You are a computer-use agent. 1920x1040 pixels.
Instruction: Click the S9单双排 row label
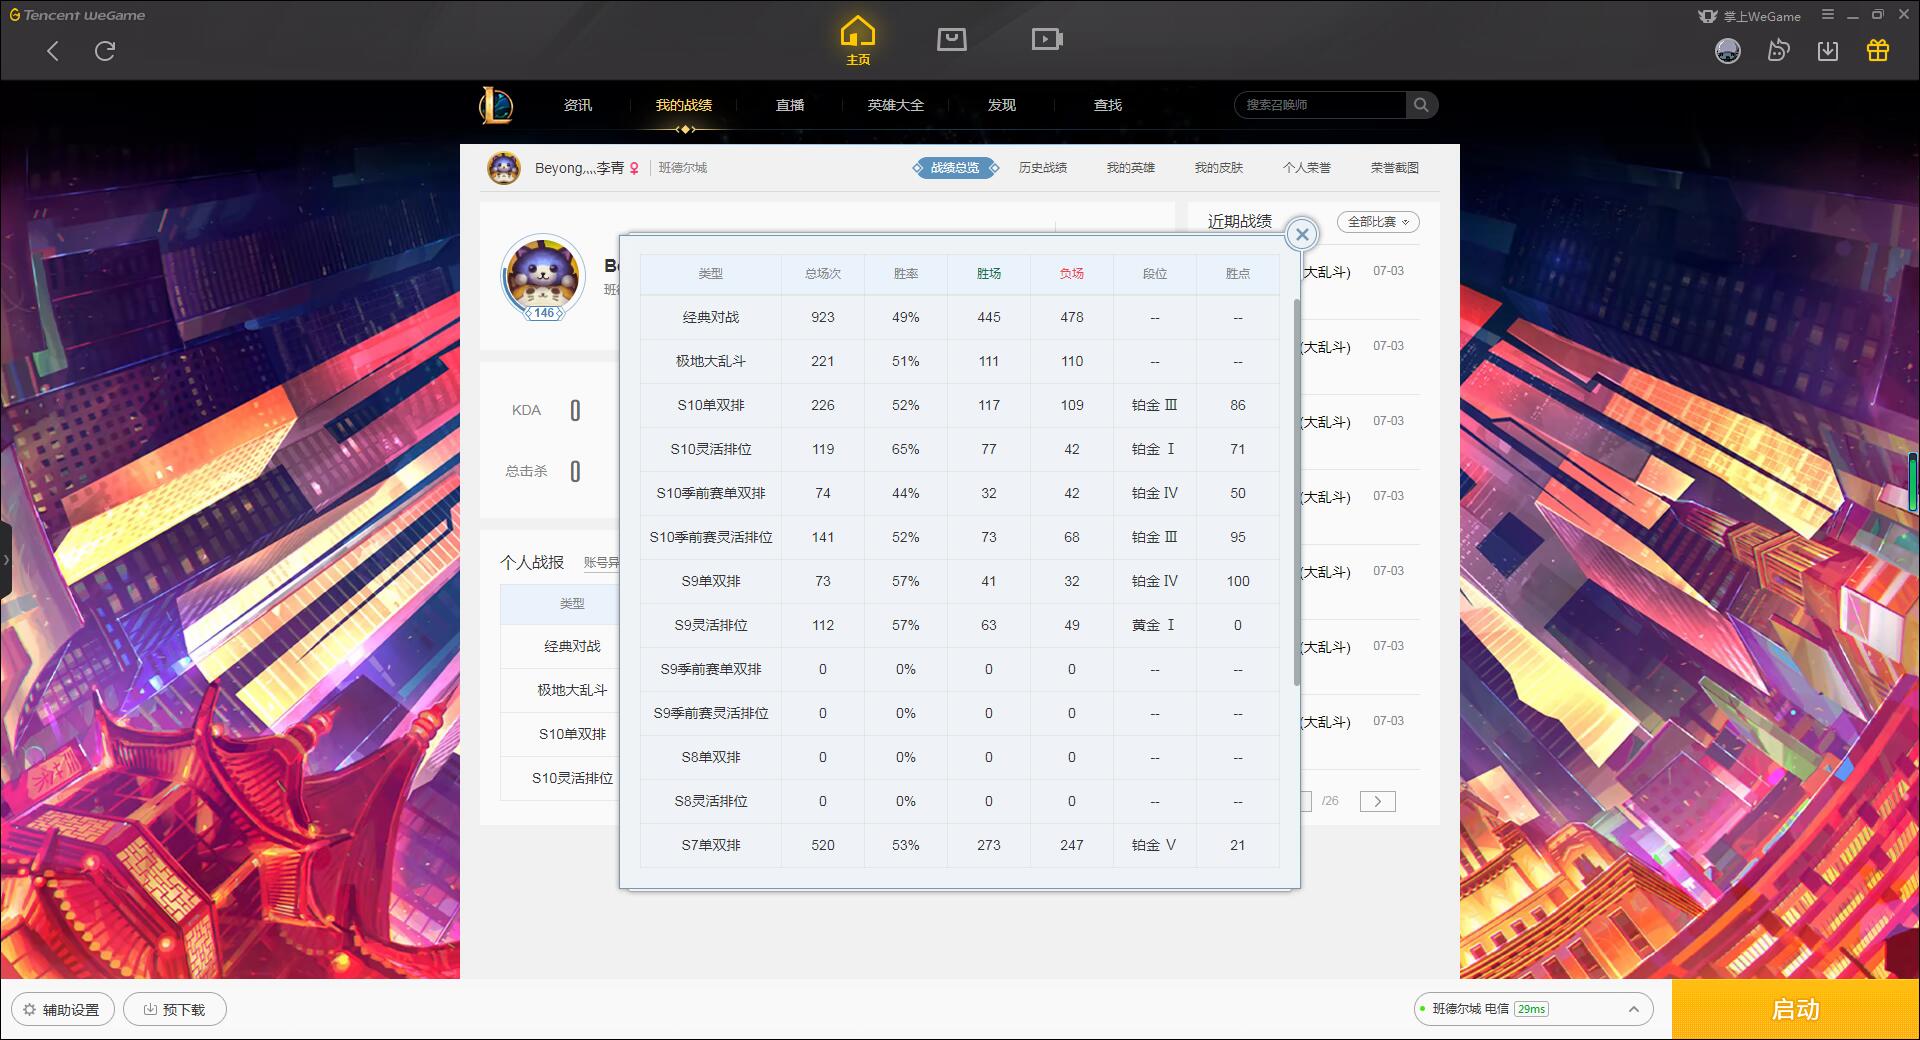pyautogui.click(x=711, y=581)
